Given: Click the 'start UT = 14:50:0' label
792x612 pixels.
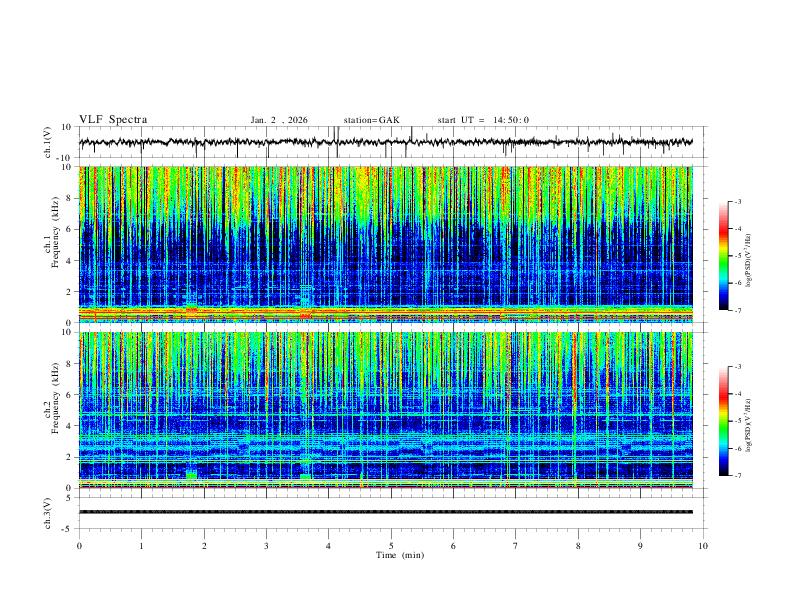Looking at the screenshot, I should [x=483, y=120].
